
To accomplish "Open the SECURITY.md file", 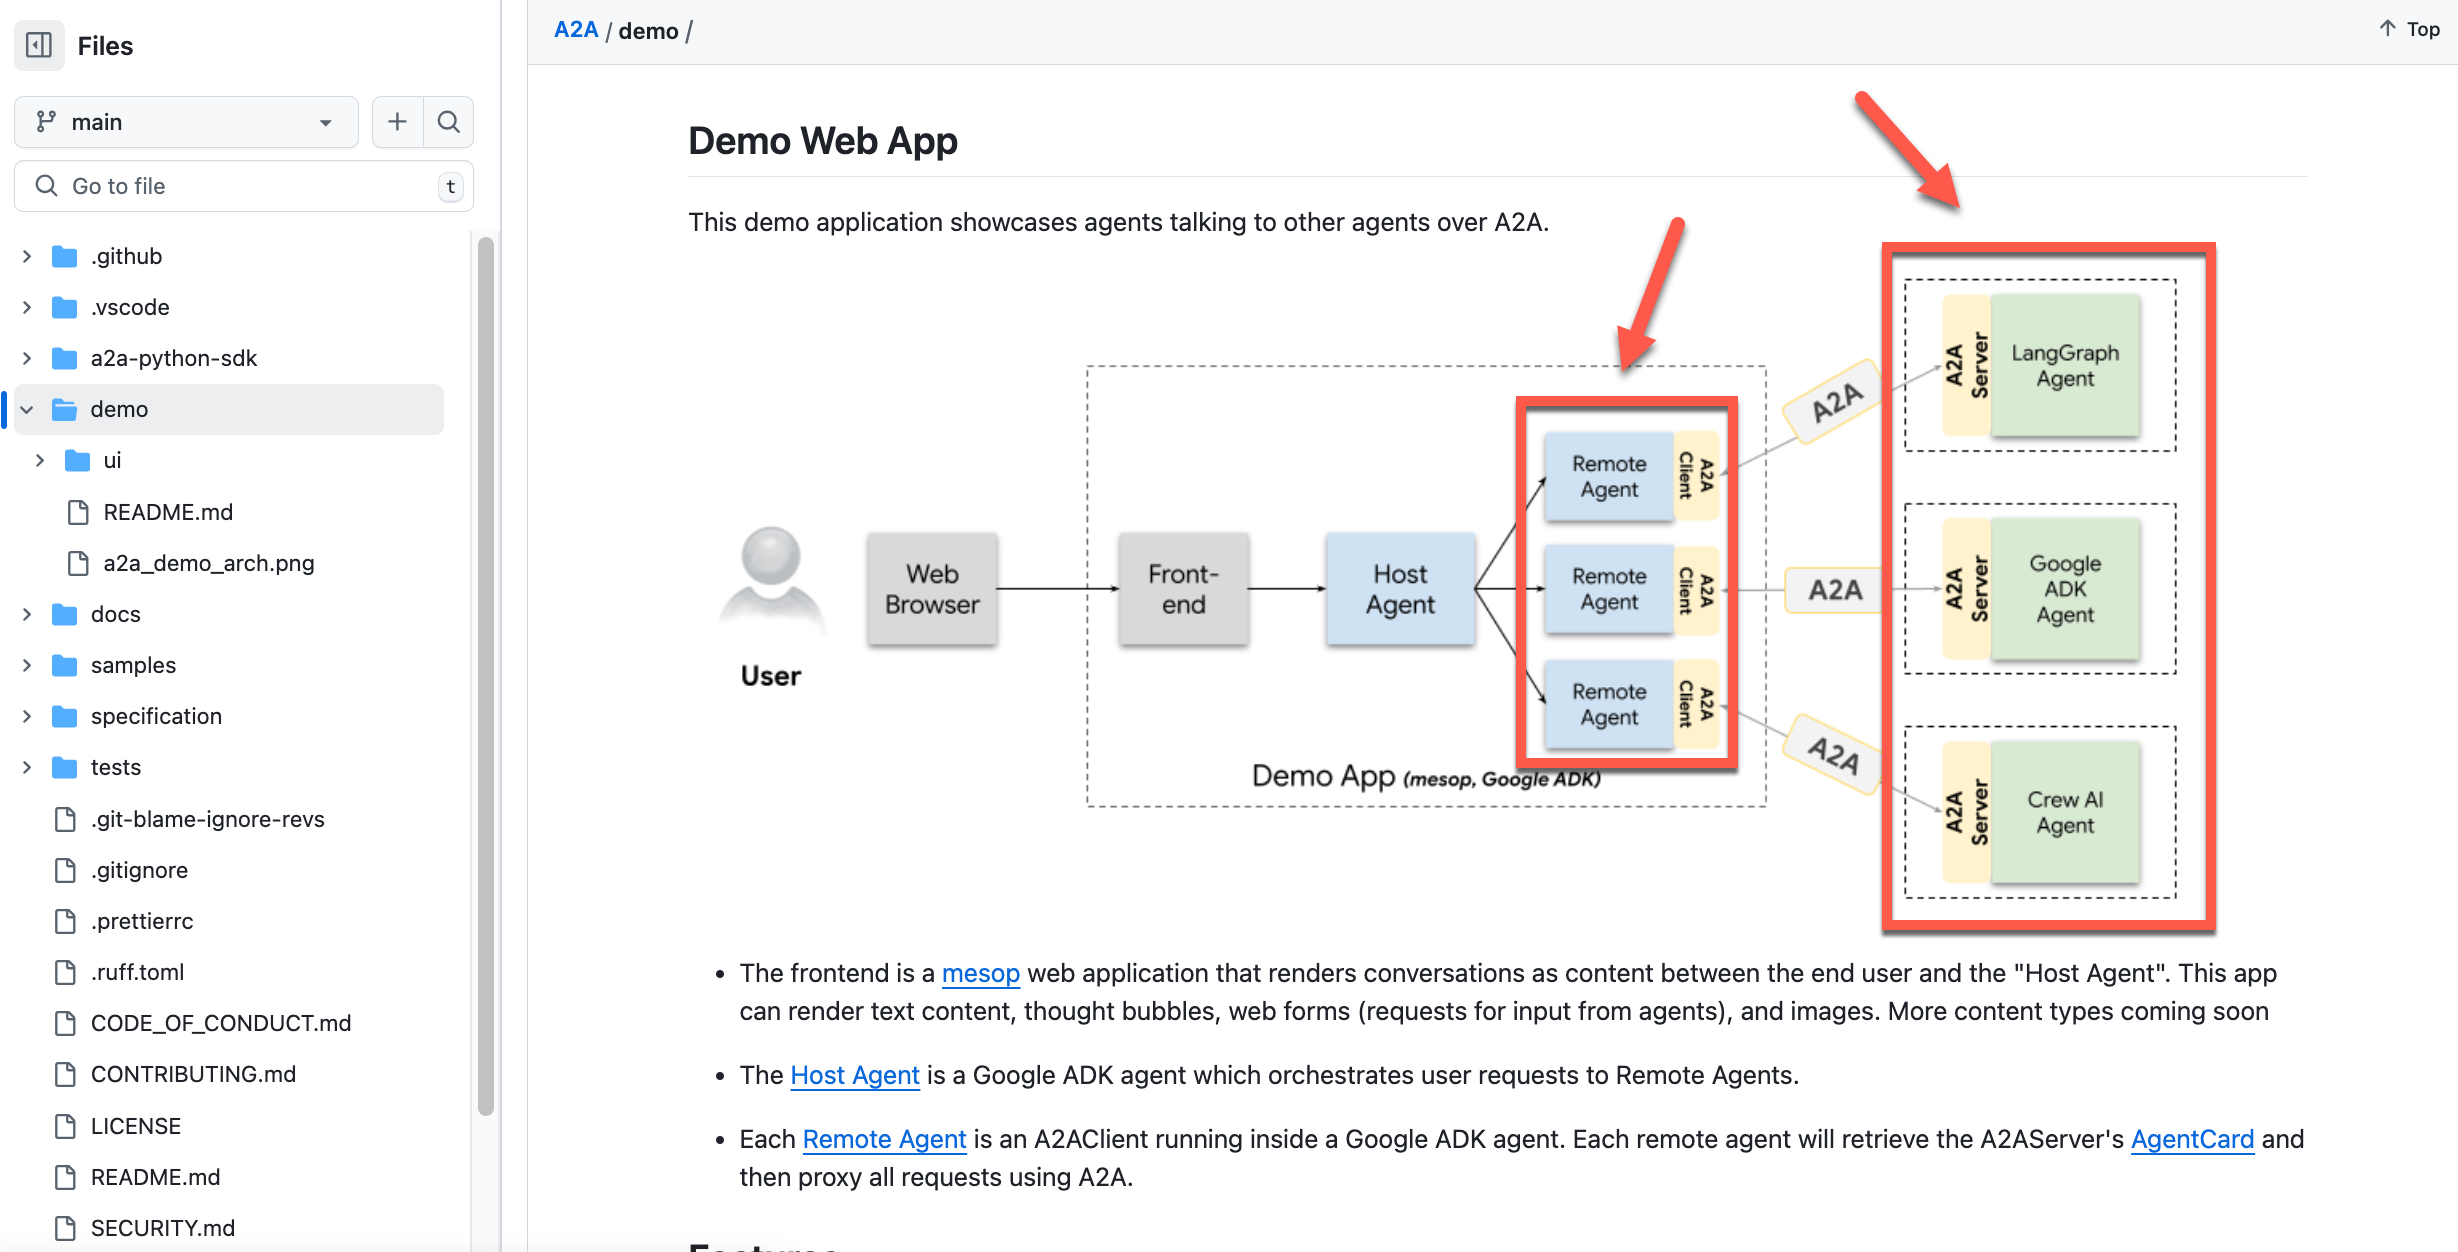I will click(x=162, y=1228).
